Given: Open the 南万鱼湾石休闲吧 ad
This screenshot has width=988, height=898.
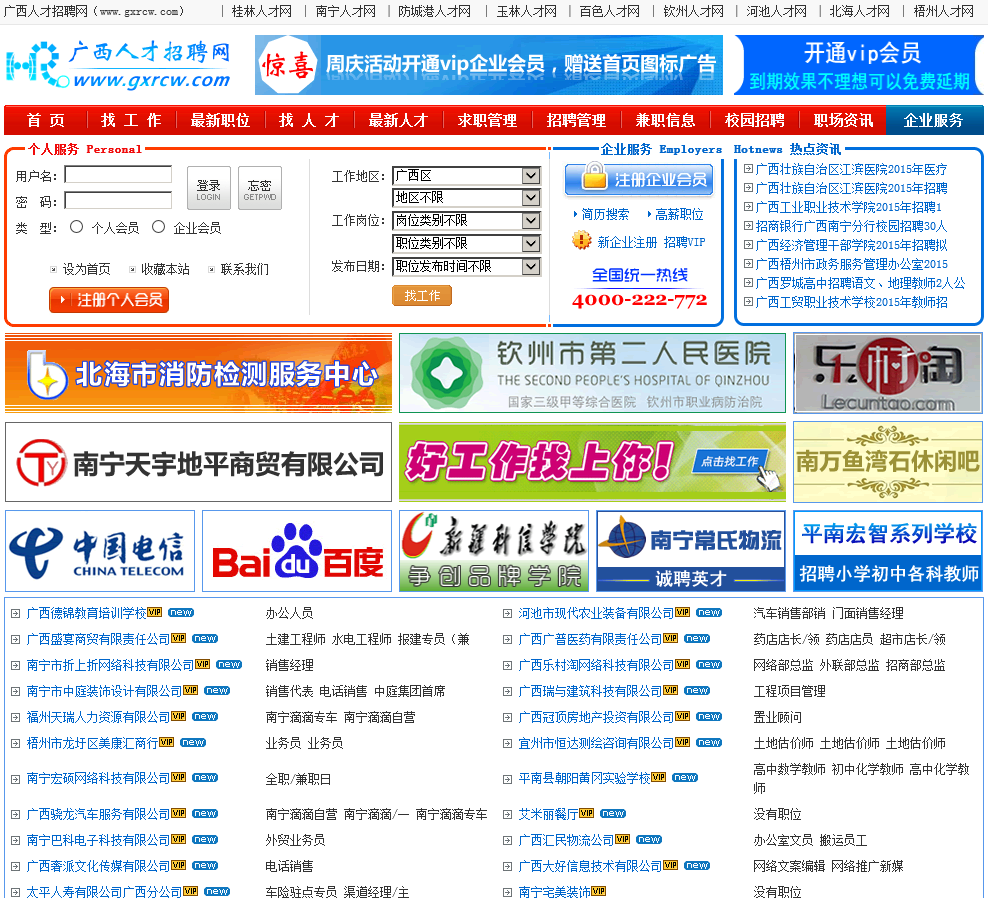Looking at the screenshot, I should pyautogui.click(x=887, y=462).
